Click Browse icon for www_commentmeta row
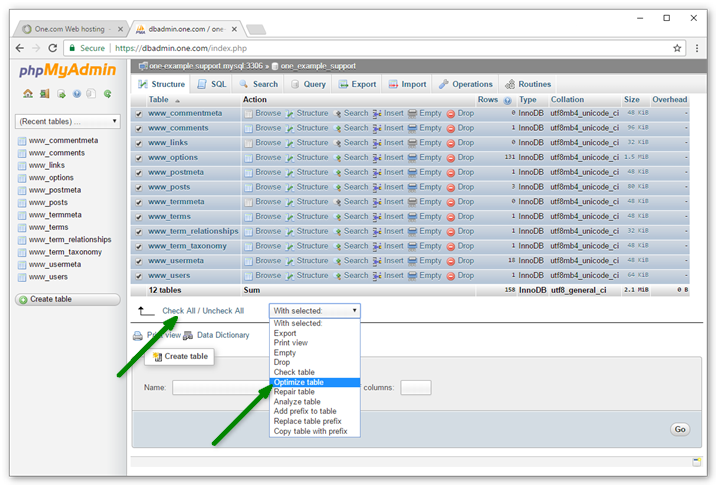This screenshot has width=716, height=485. point(248,114)
